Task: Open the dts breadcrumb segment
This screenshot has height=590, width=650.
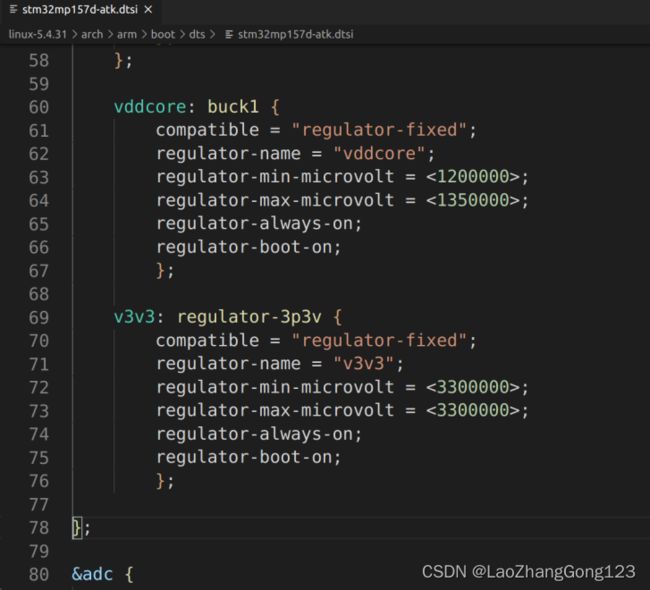Action: tap(197, 34)
